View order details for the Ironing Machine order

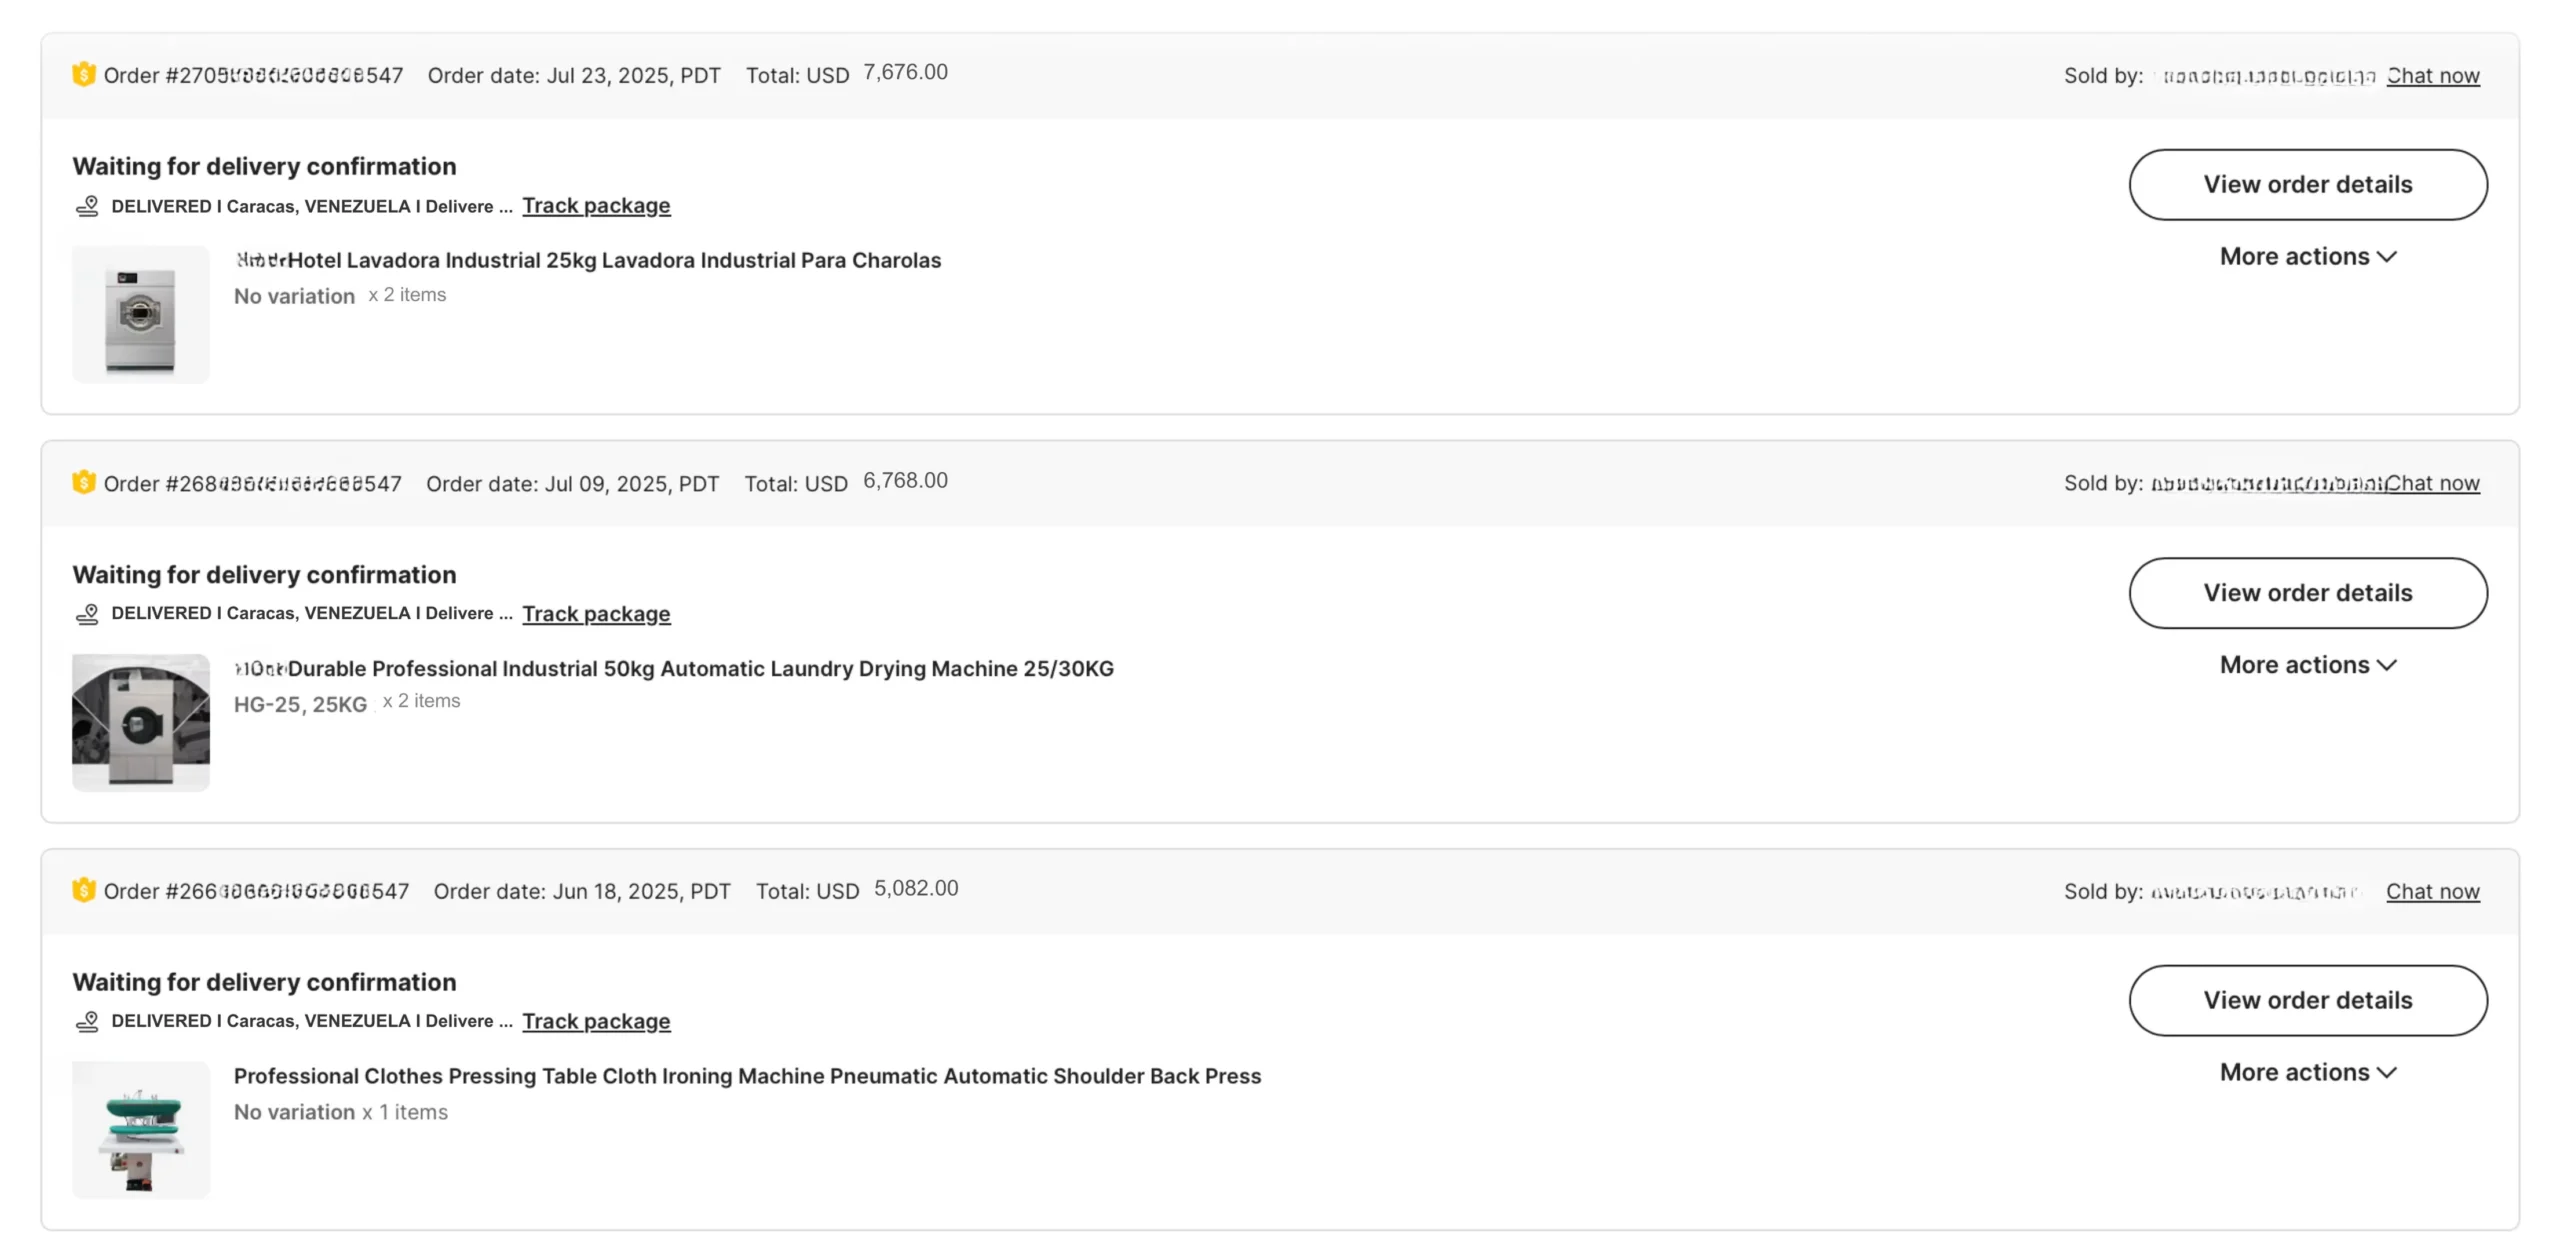coord(2307,1000)
